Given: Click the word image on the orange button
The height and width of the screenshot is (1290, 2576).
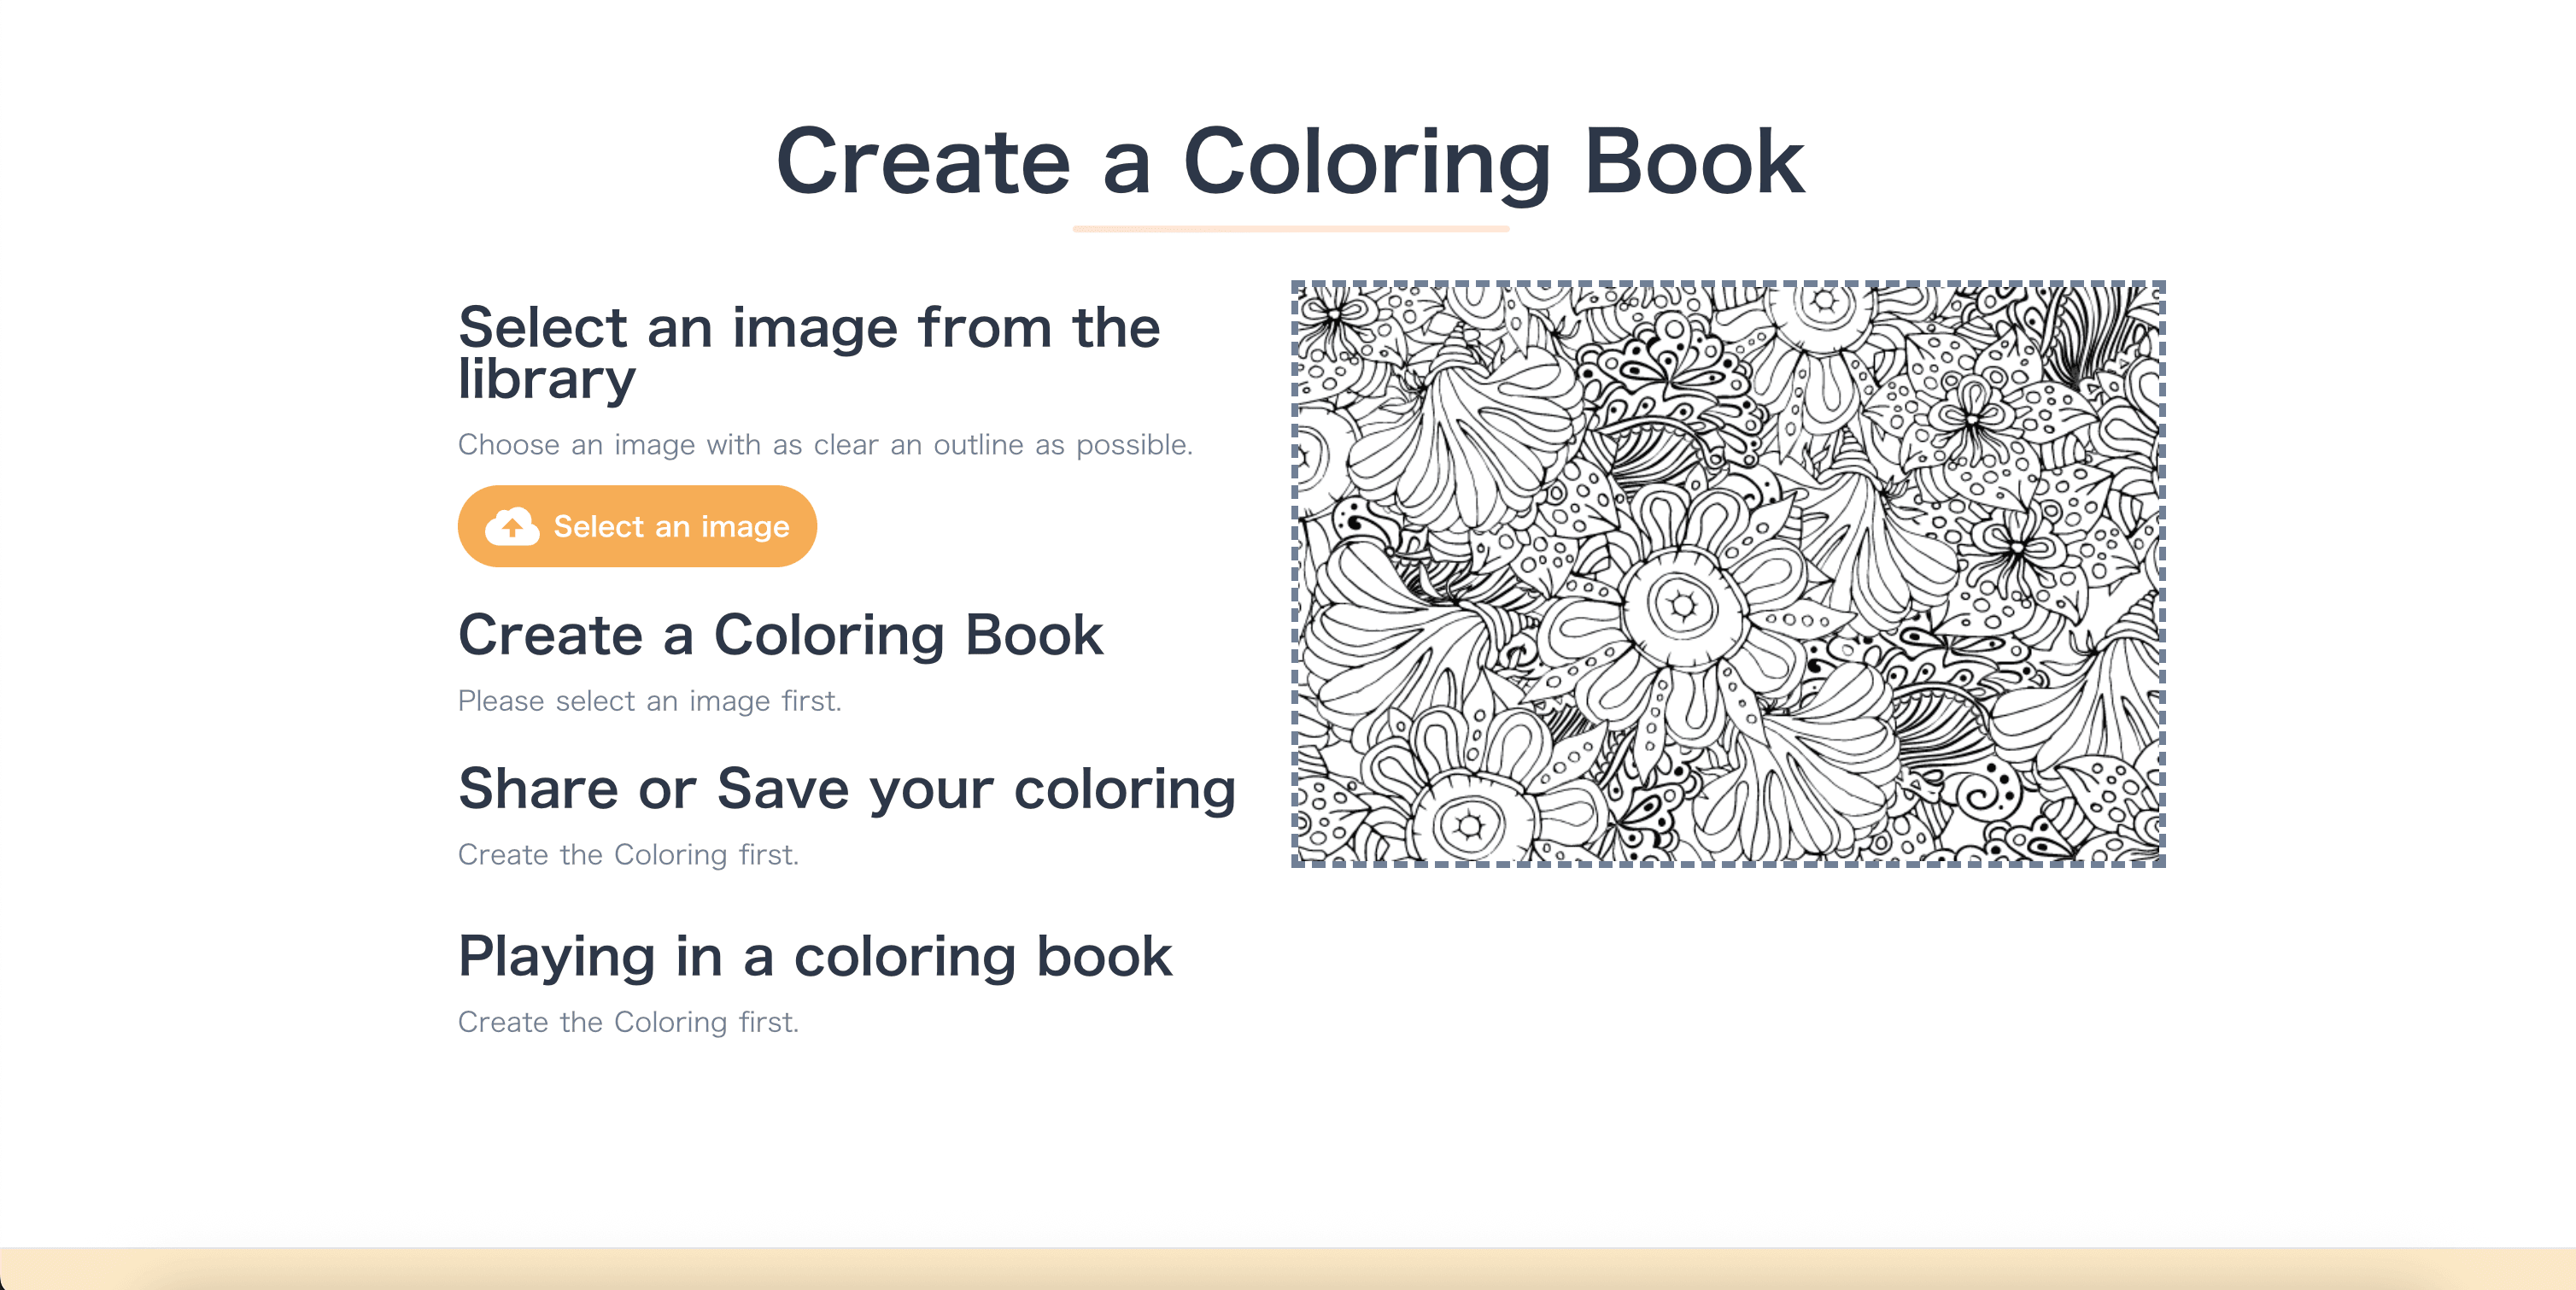Looking at the screenshot, I should (x=745, y=527).
